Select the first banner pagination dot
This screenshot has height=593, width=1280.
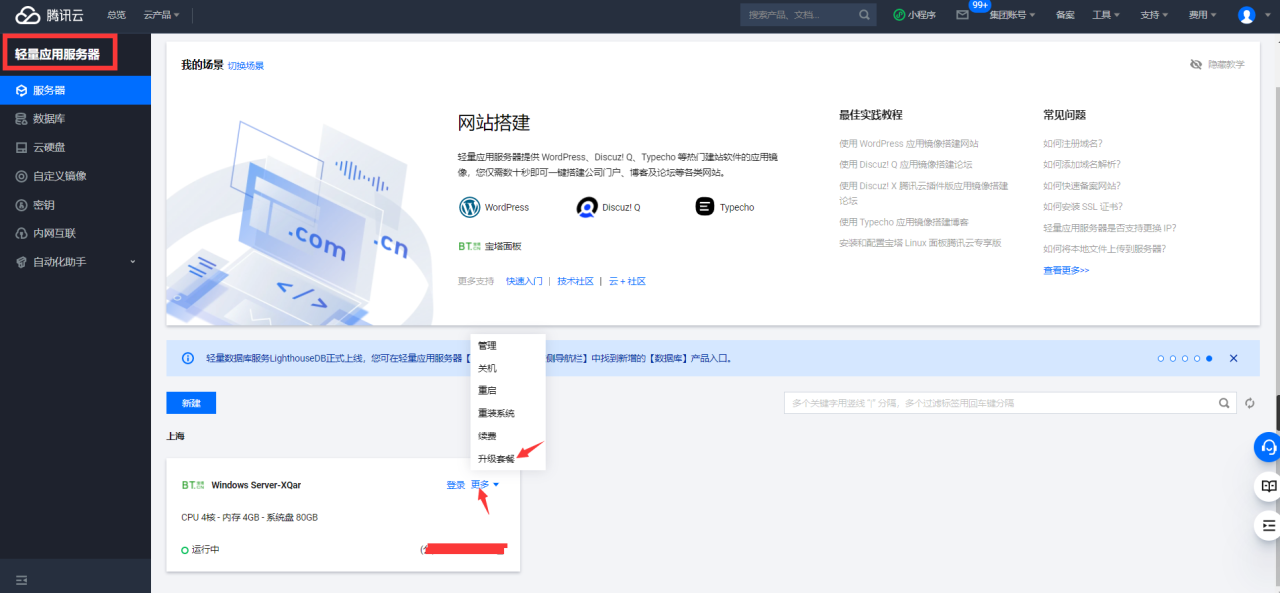tap(1161, 358)
